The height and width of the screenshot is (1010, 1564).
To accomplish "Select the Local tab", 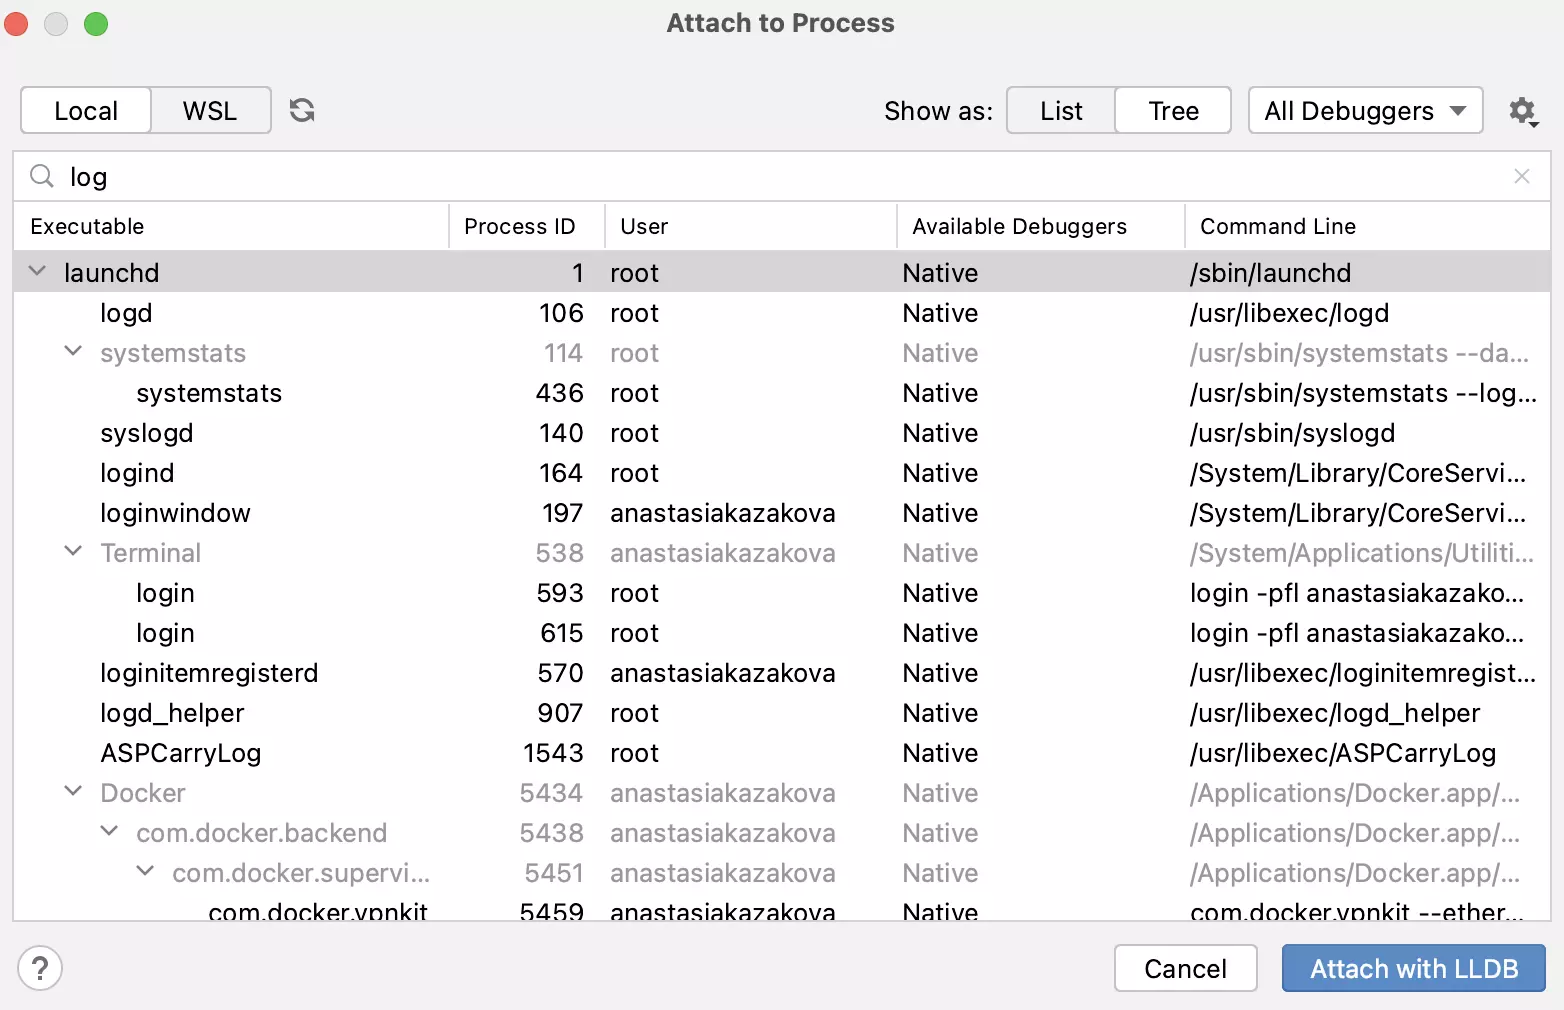I will [x=86, y=111].
